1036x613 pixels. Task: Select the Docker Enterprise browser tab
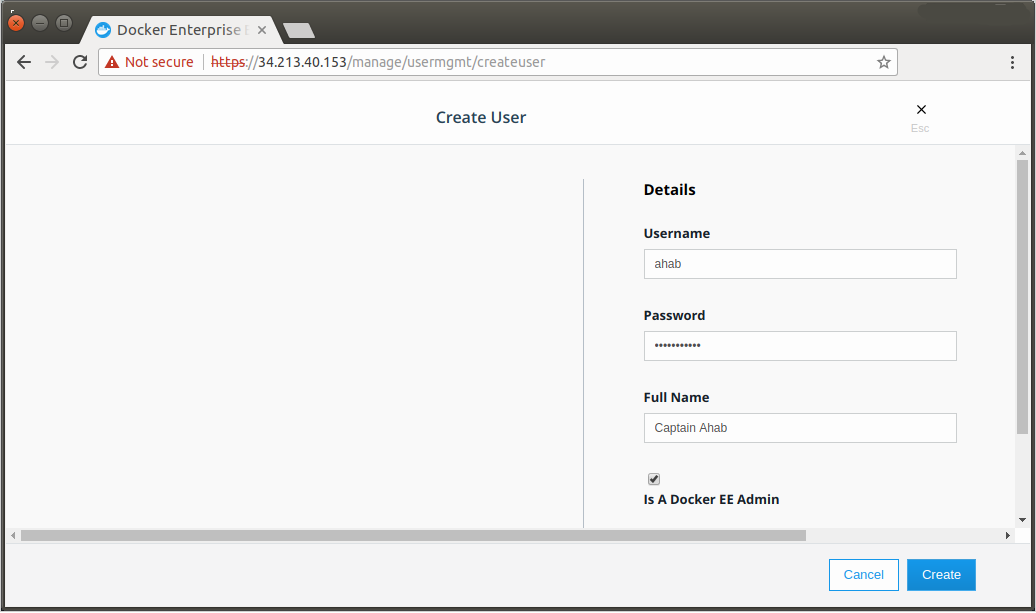170,30
